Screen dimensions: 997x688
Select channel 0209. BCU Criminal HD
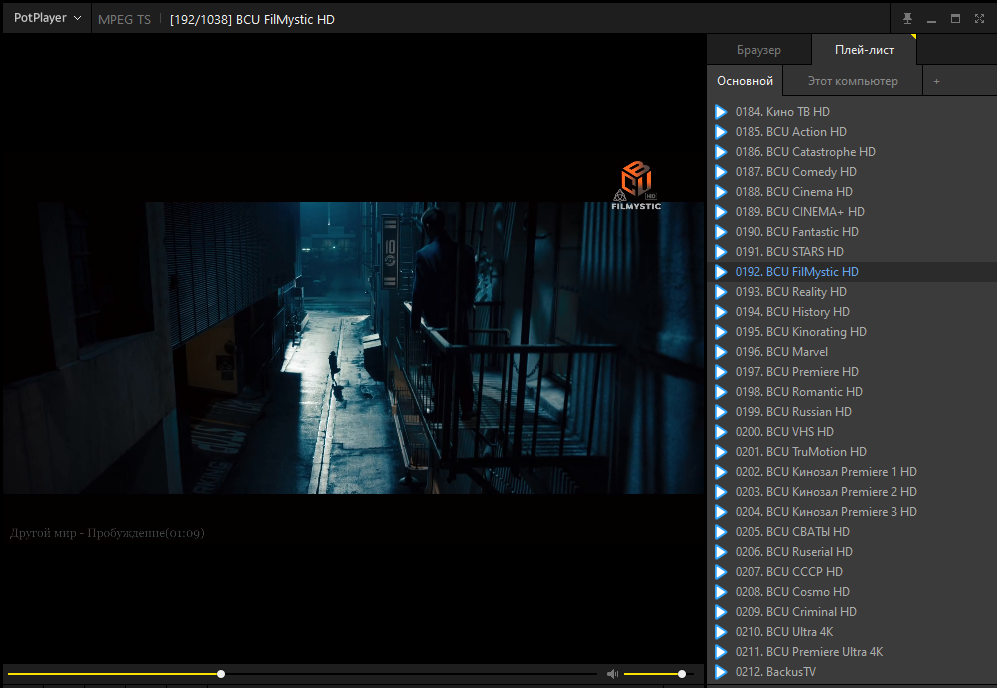coord(852,612)
